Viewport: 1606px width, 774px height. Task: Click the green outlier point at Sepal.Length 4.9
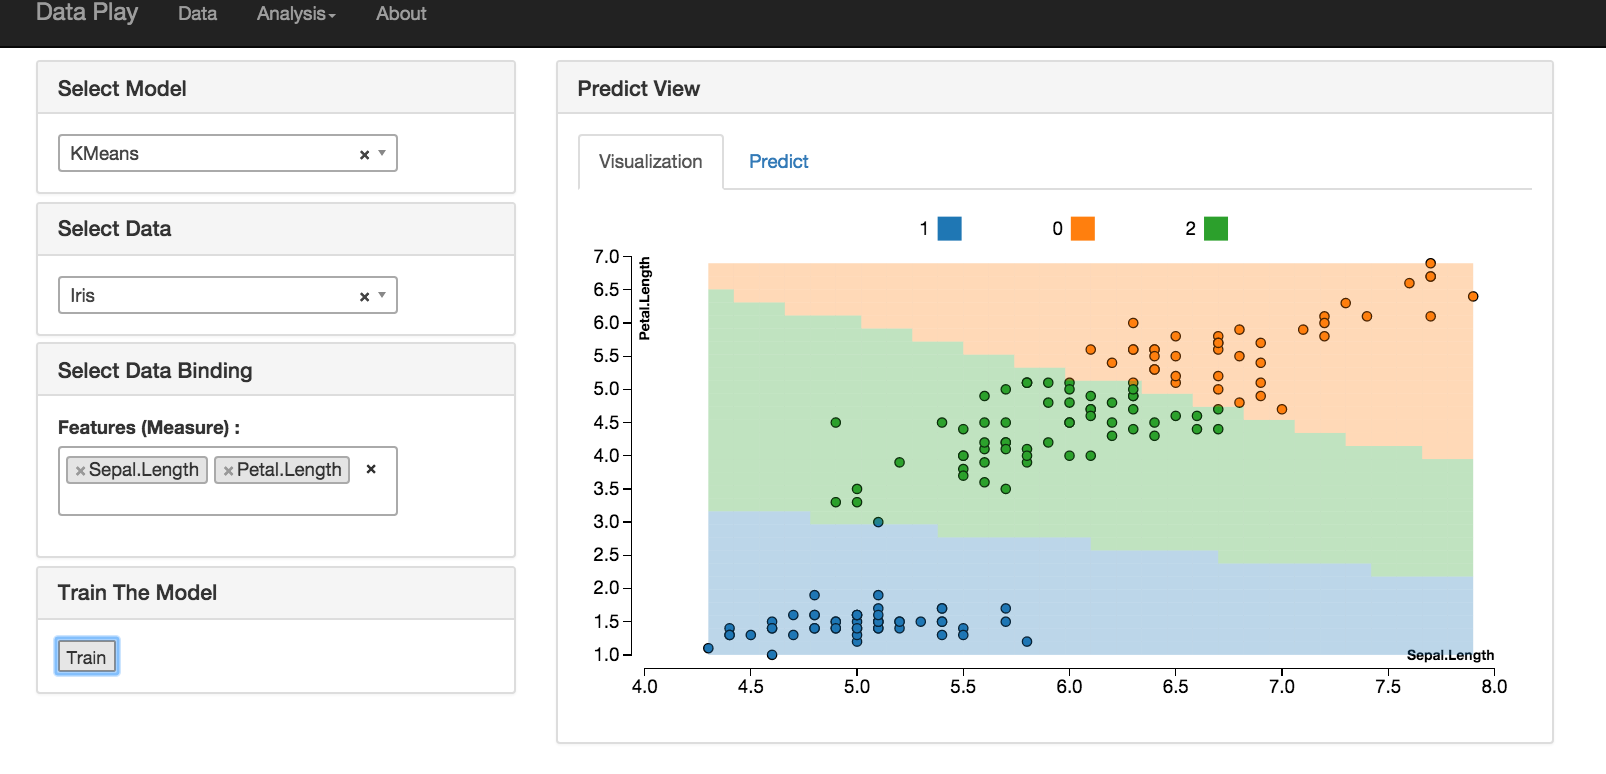point(836,423)
